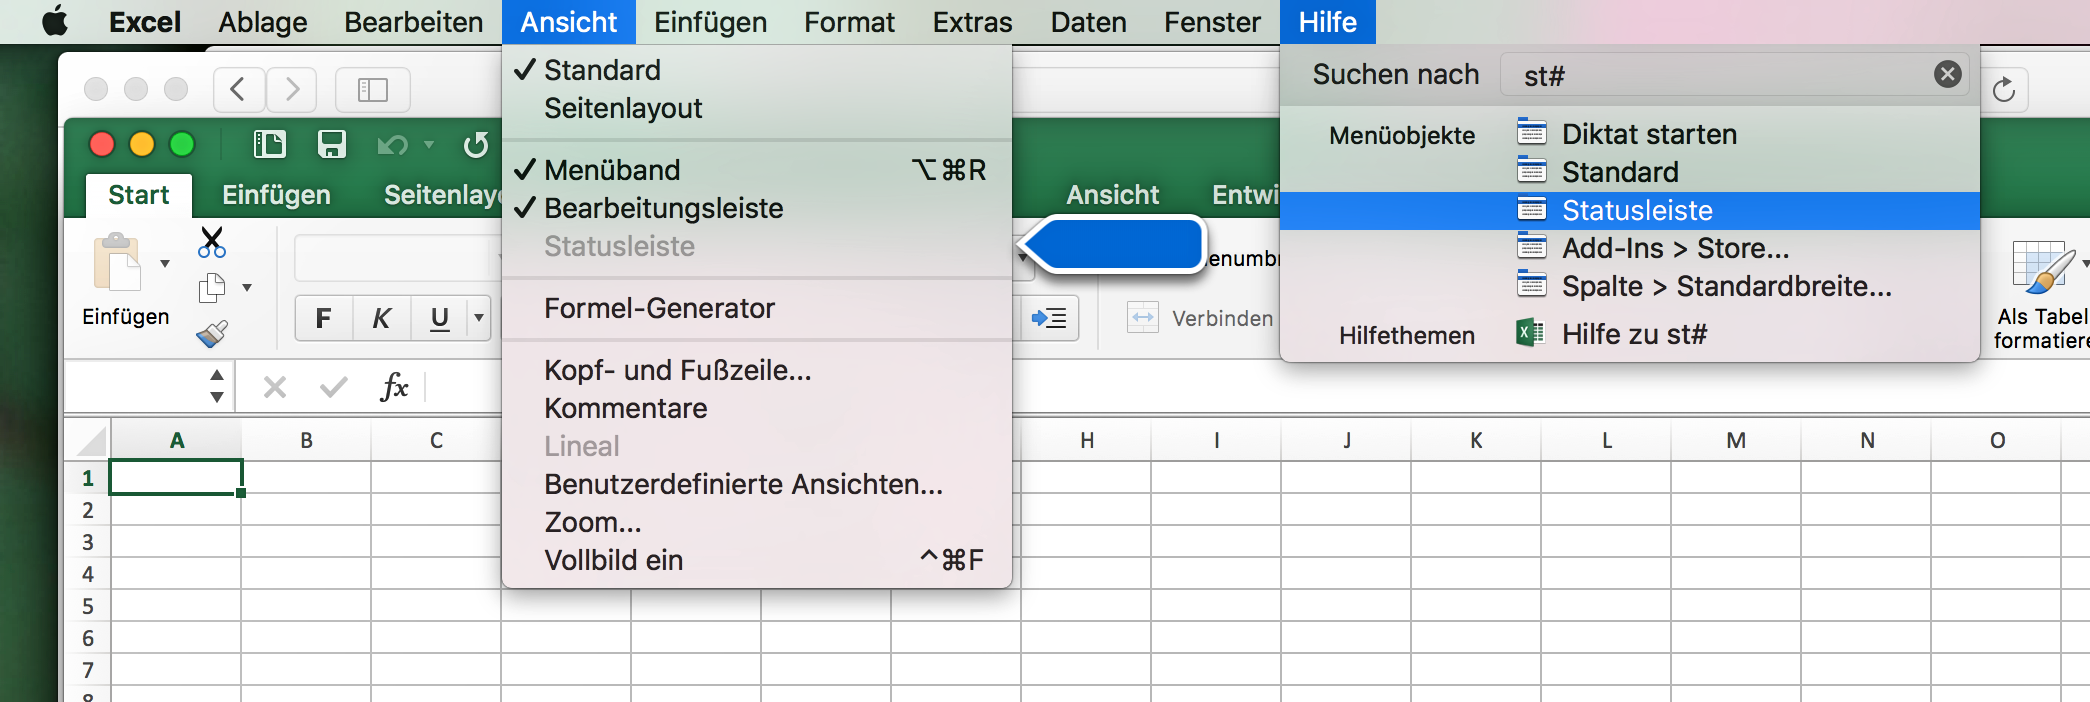The image size is (2090, 702).
Task: Switch to Seitenlayout view
Action: (757, 108)
